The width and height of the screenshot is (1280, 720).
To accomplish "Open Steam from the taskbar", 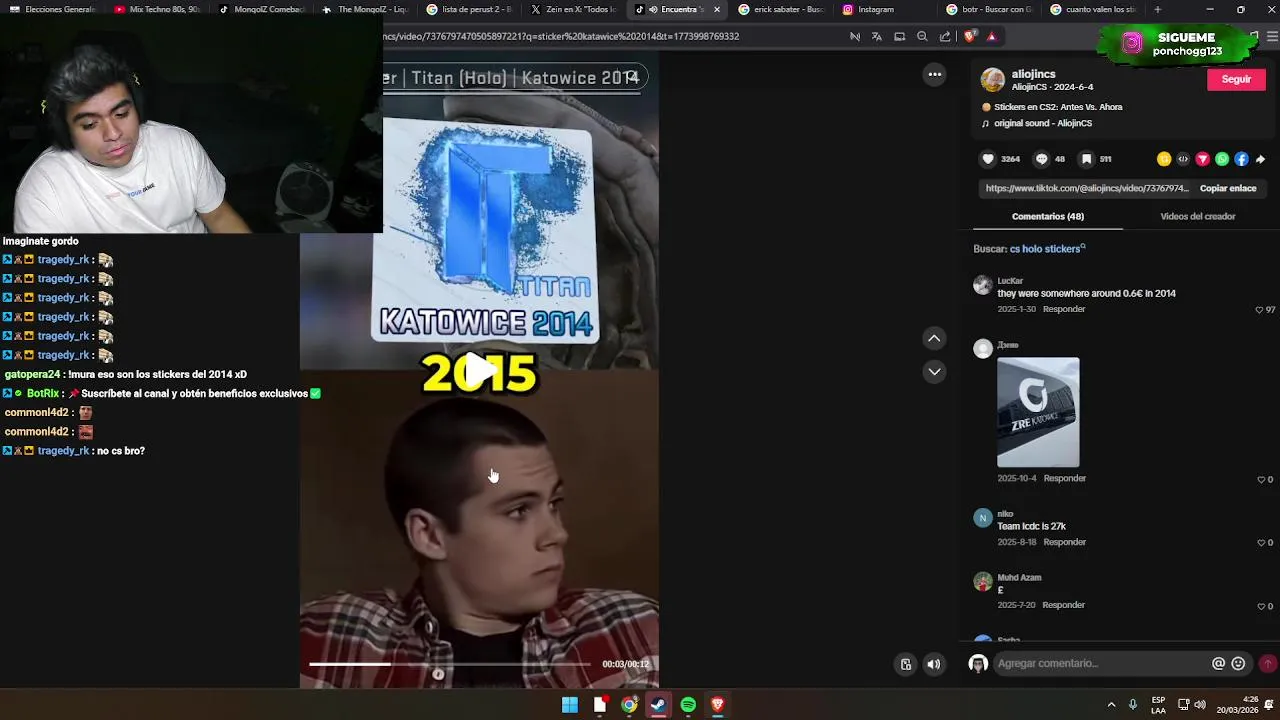I will point(658,705).
